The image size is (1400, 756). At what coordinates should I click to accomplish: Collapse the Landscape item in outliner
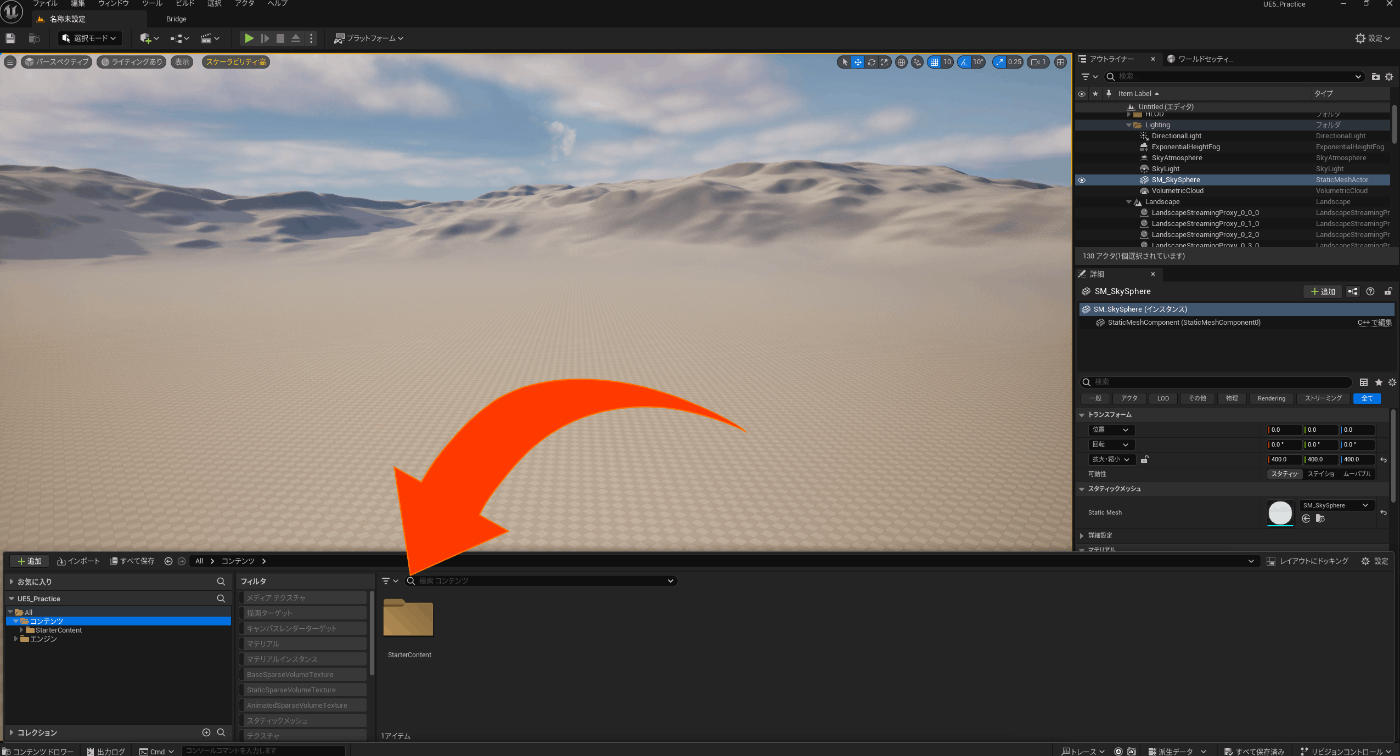1129,202
